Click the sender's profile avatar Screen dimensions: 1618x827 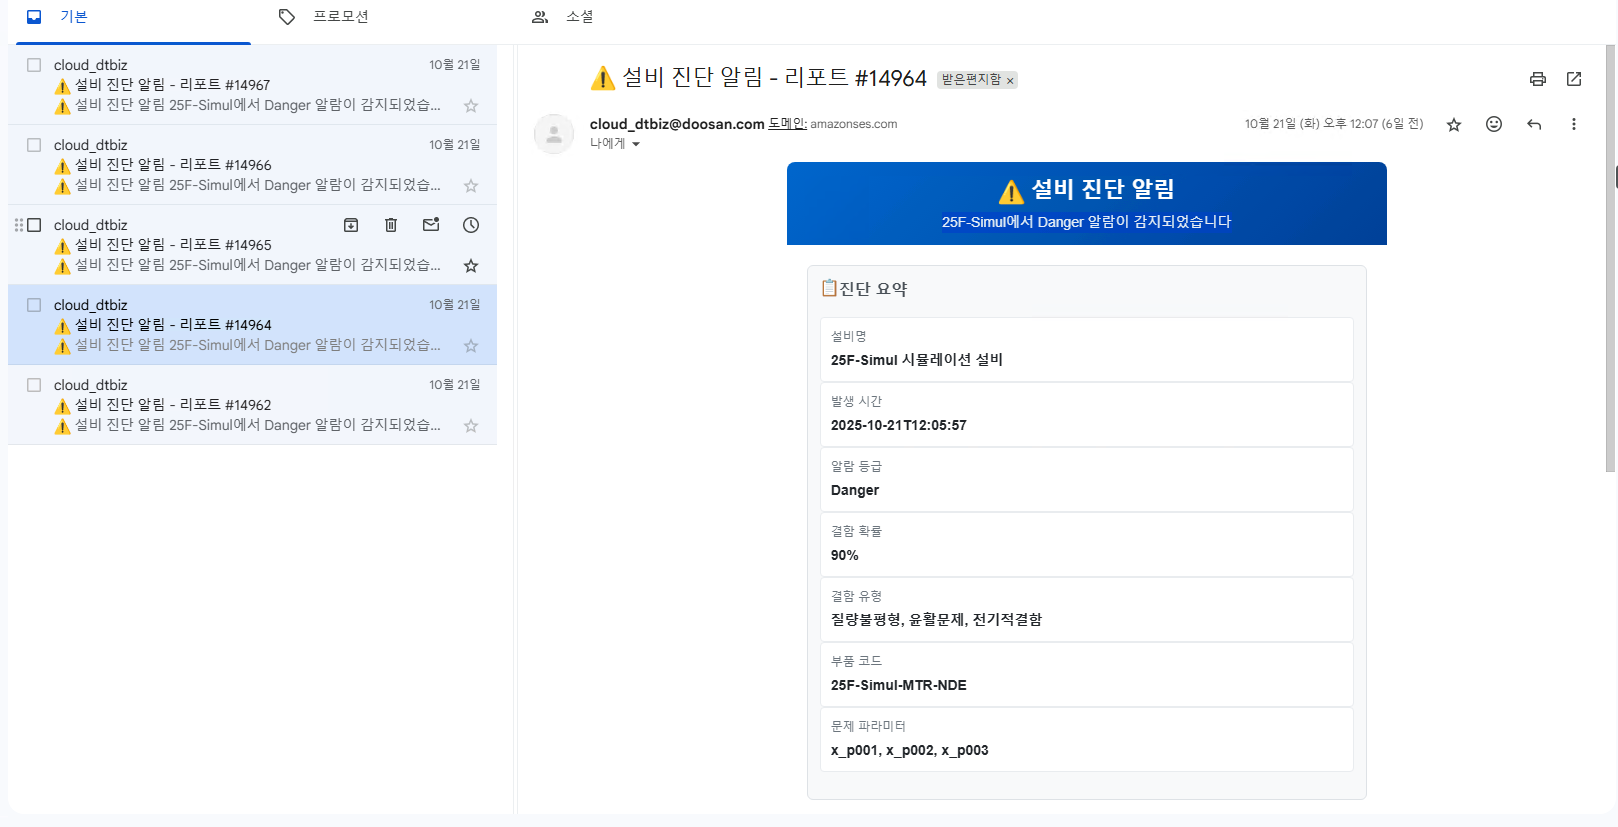(554, 134)
